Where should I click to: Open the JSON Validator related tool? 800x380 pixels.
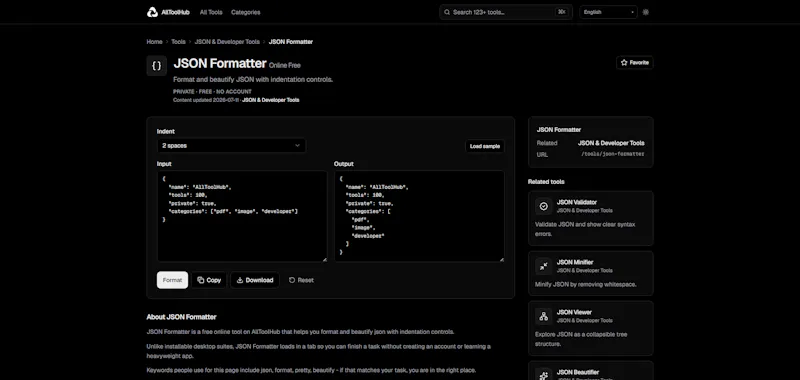click(x=590, y=218)
